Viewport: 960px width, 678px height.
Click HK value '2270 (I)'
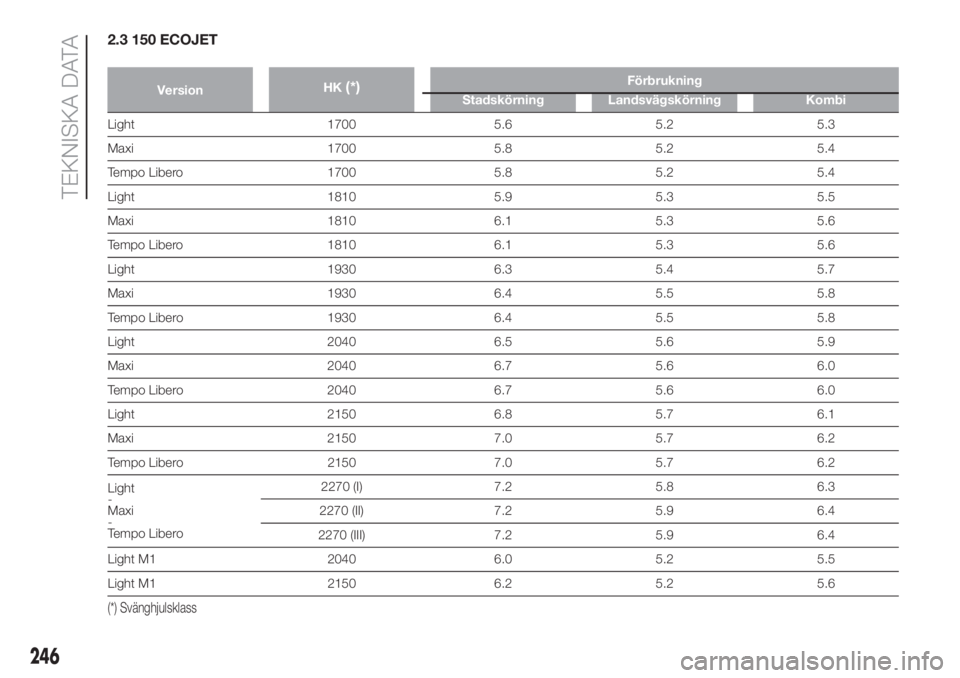pyautogui.click(x=341, y=486)
